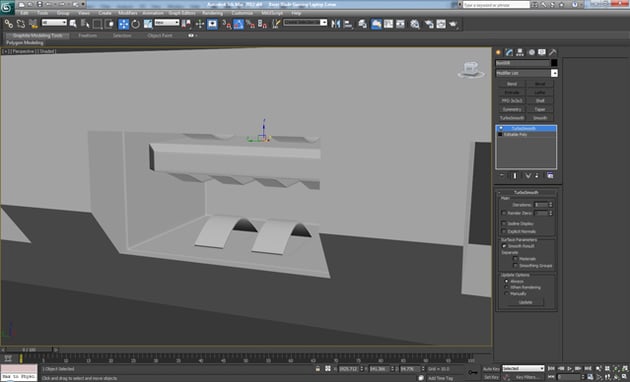Click the FFD 3x3x3 modifier button

[x=511, y=101]
